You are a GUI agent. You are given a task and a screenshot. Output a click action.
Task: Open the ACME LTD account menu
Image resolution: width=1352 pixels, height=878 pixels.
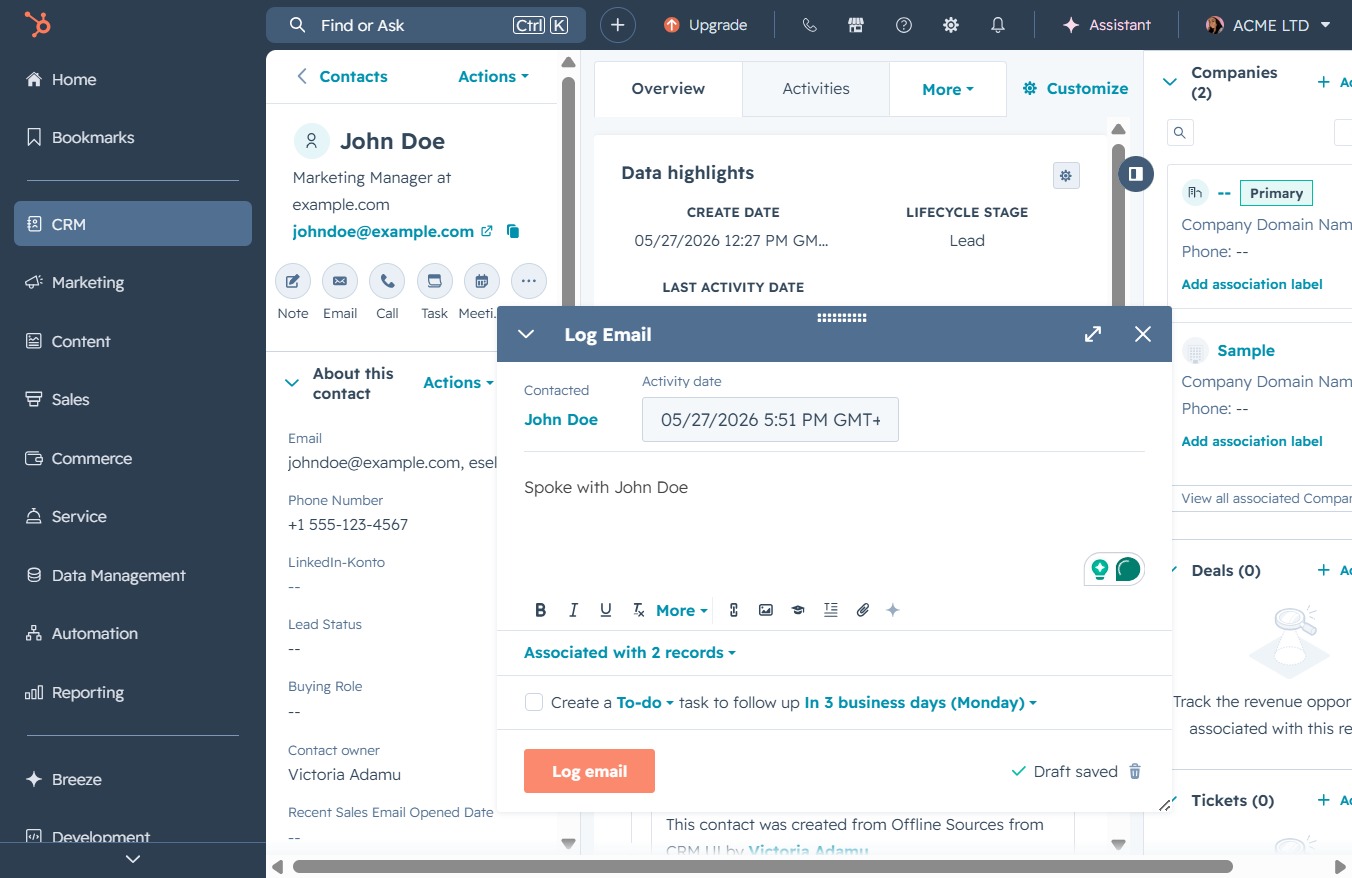pyautogui.click(x=1268, y=25)
